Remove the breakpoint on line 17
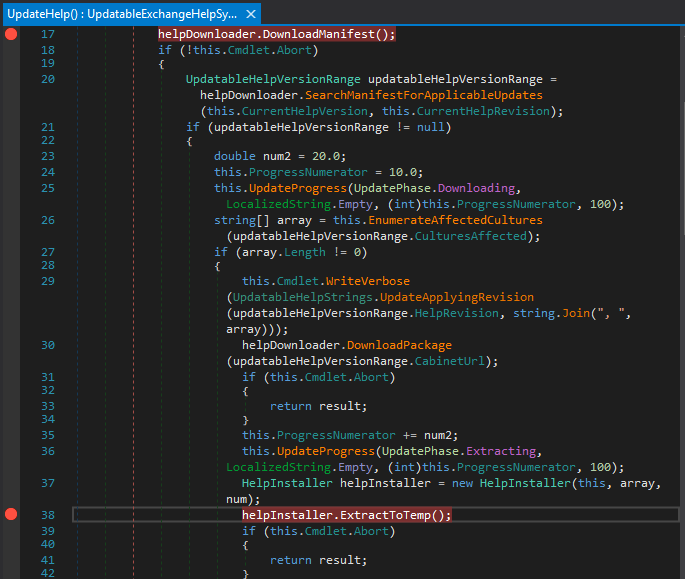Image resolution: width=685 pixels, height=579 pixels. [11, 34]
